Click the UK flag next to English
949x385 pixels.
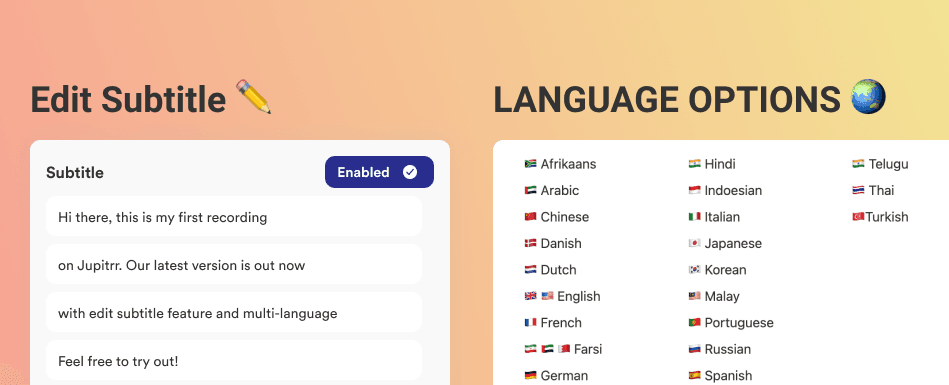point(530,296)
